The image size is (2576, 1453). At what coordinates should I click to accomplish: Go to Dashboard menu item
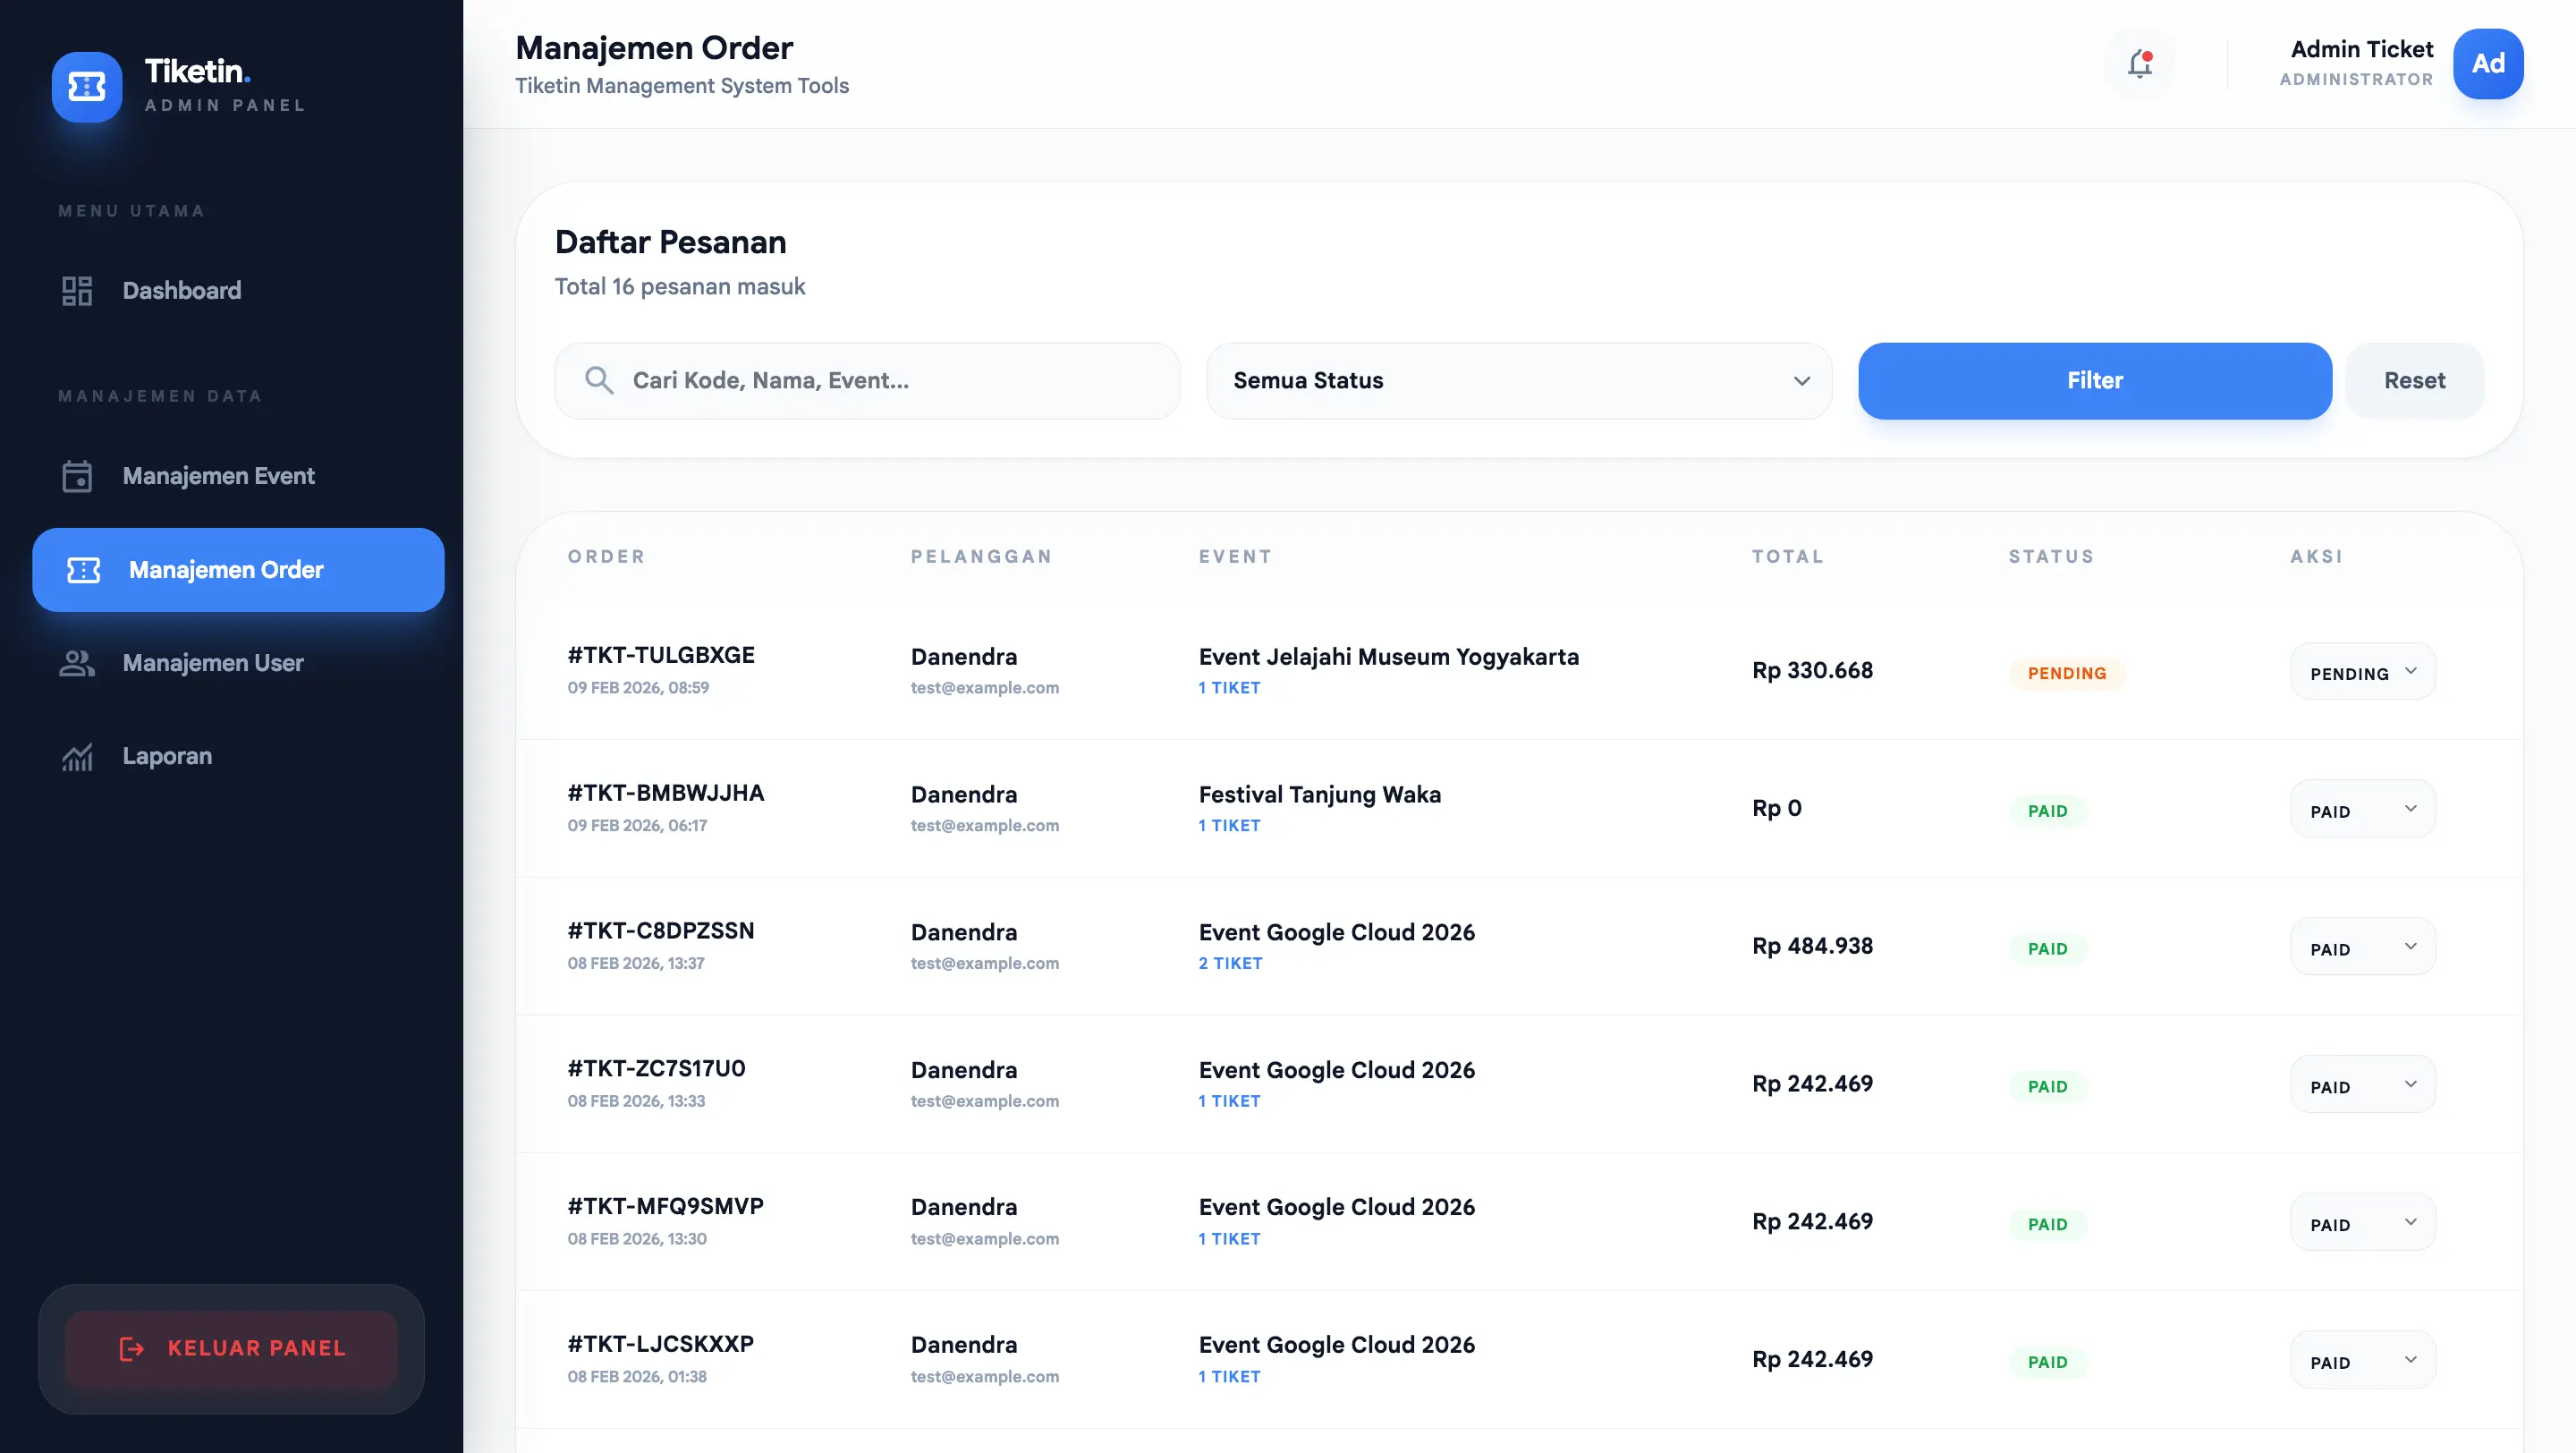tap(181, 291)
